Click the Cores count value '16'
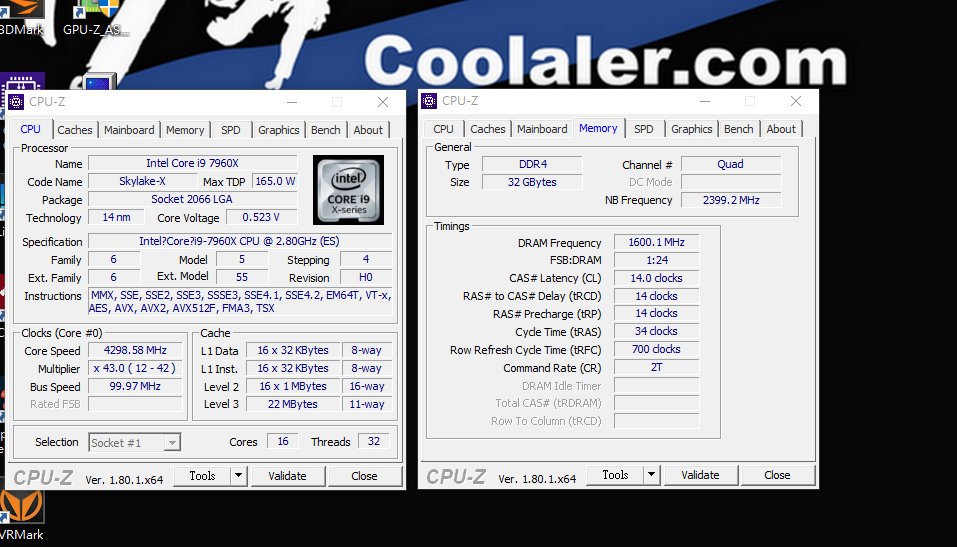 [283, 441]
